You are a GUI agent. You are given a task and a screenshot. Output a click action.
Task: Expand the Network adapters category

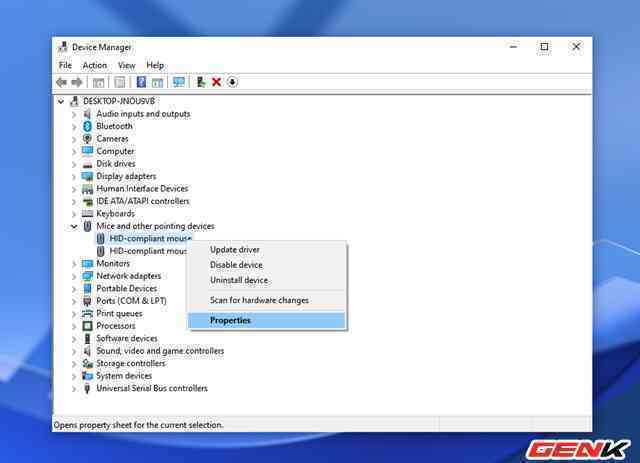click(x=74, y=276)
